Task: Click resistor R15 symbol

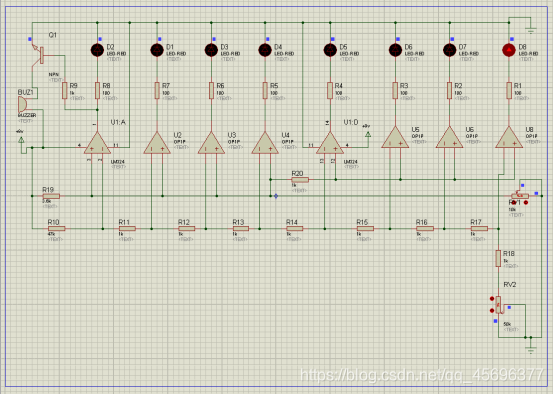Action: 365,229
